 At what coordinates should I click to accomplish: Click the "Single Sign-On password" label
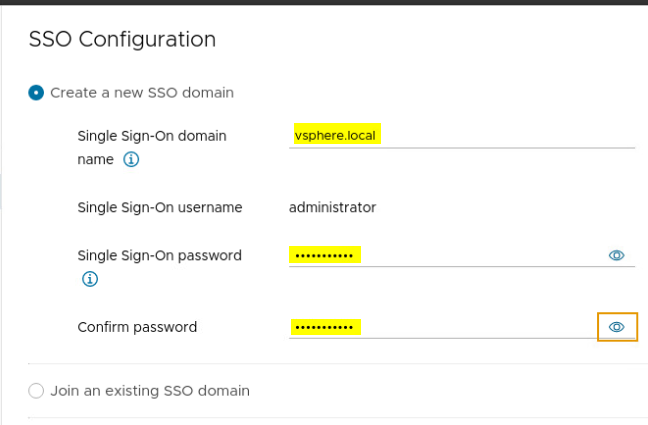(159, 255)
